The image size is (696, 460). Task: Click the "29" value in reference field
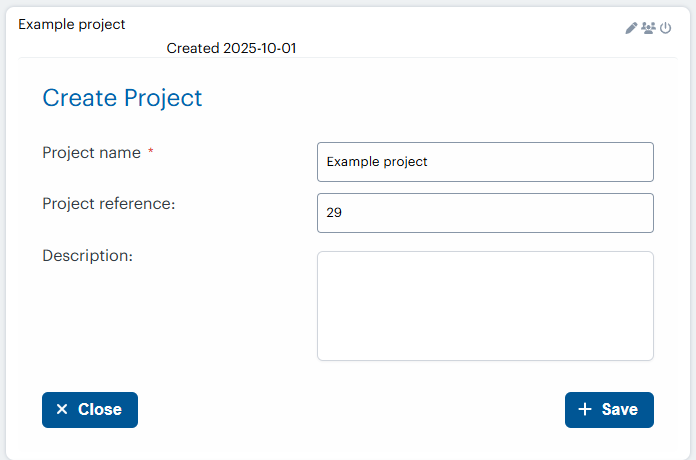click(334, 213)
